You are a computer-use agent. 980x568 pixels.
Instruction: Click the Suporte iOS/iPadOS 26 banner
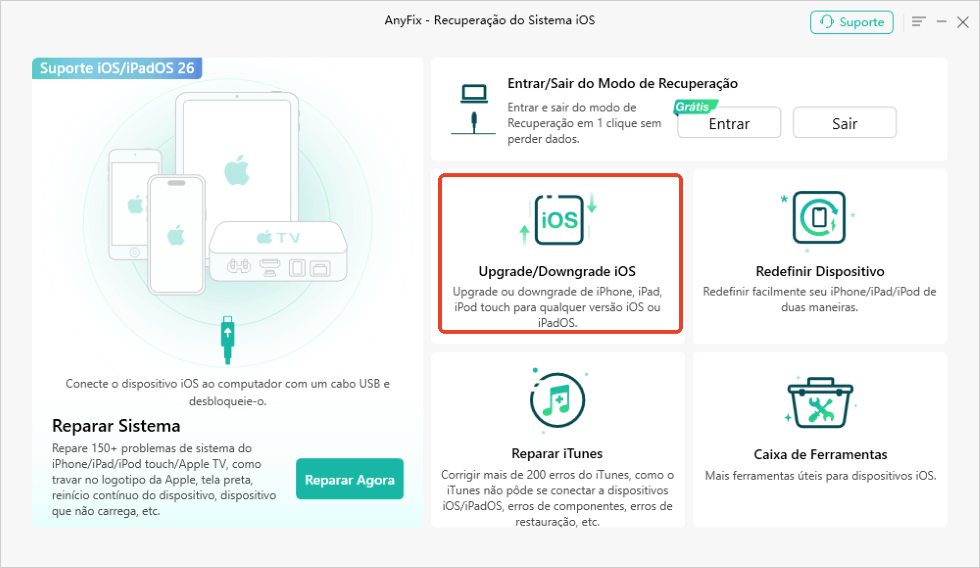tap(117, 68)
